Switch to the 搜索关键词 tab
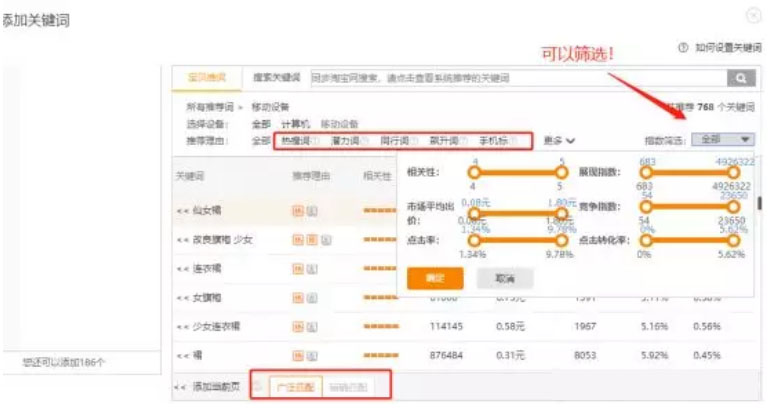The height and width of the screenshot is (411, 772). pos(276,77)
